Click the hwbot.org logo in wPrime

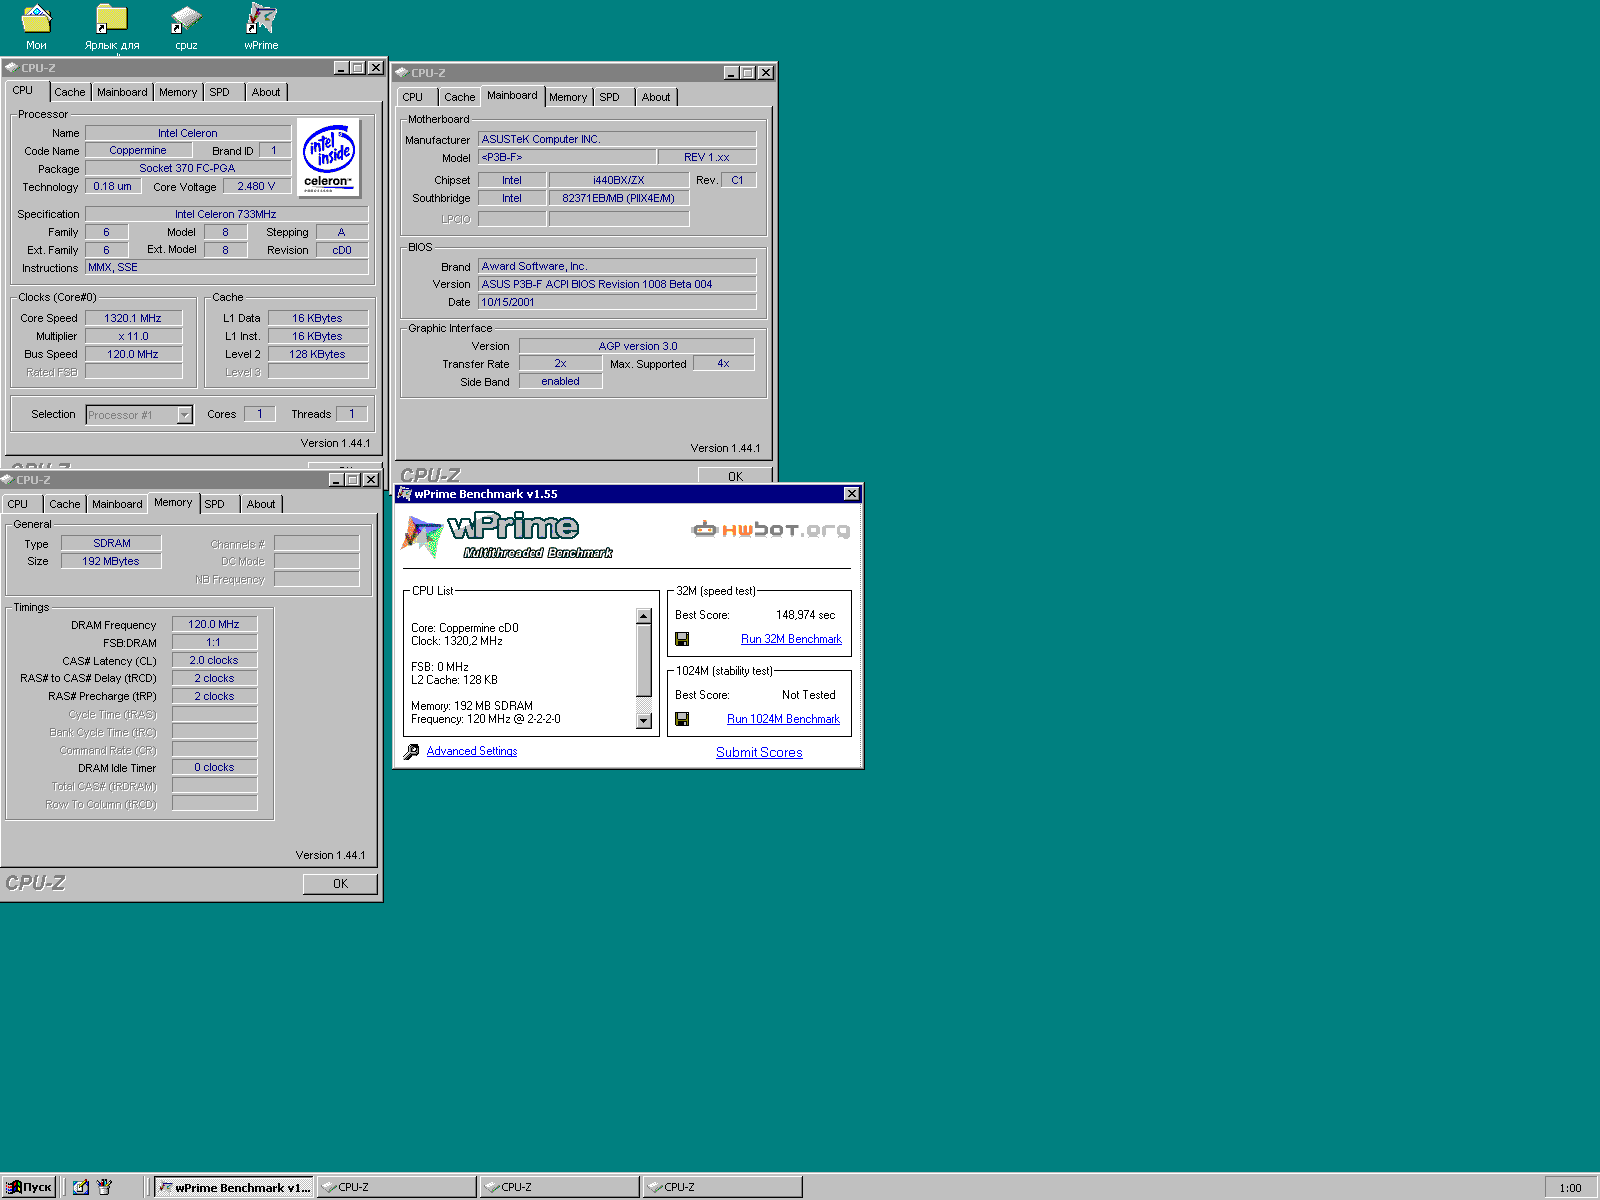pos(770,529)
